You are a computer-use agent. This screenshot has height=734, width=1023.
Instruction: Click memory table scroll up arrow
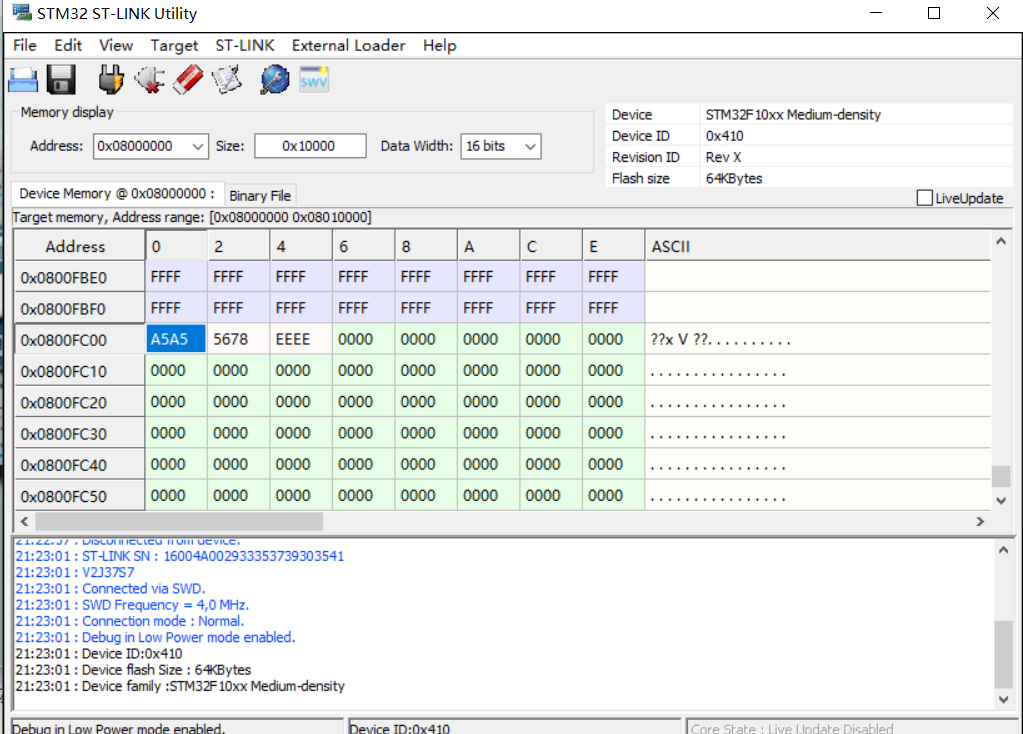click(1001, 241)
